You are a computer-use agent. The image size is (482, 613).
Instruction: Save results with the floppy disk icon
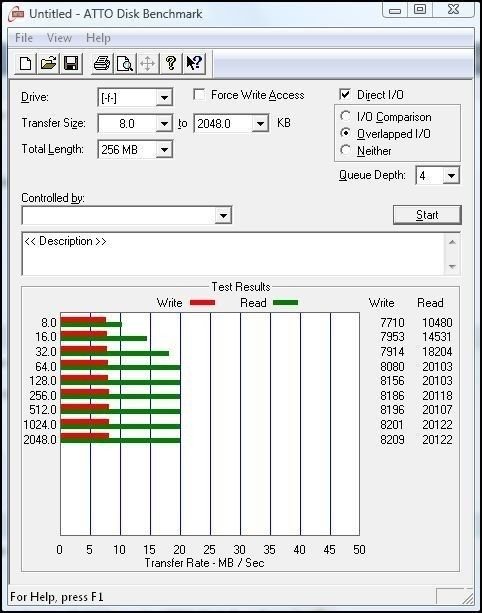coord(71,63)
